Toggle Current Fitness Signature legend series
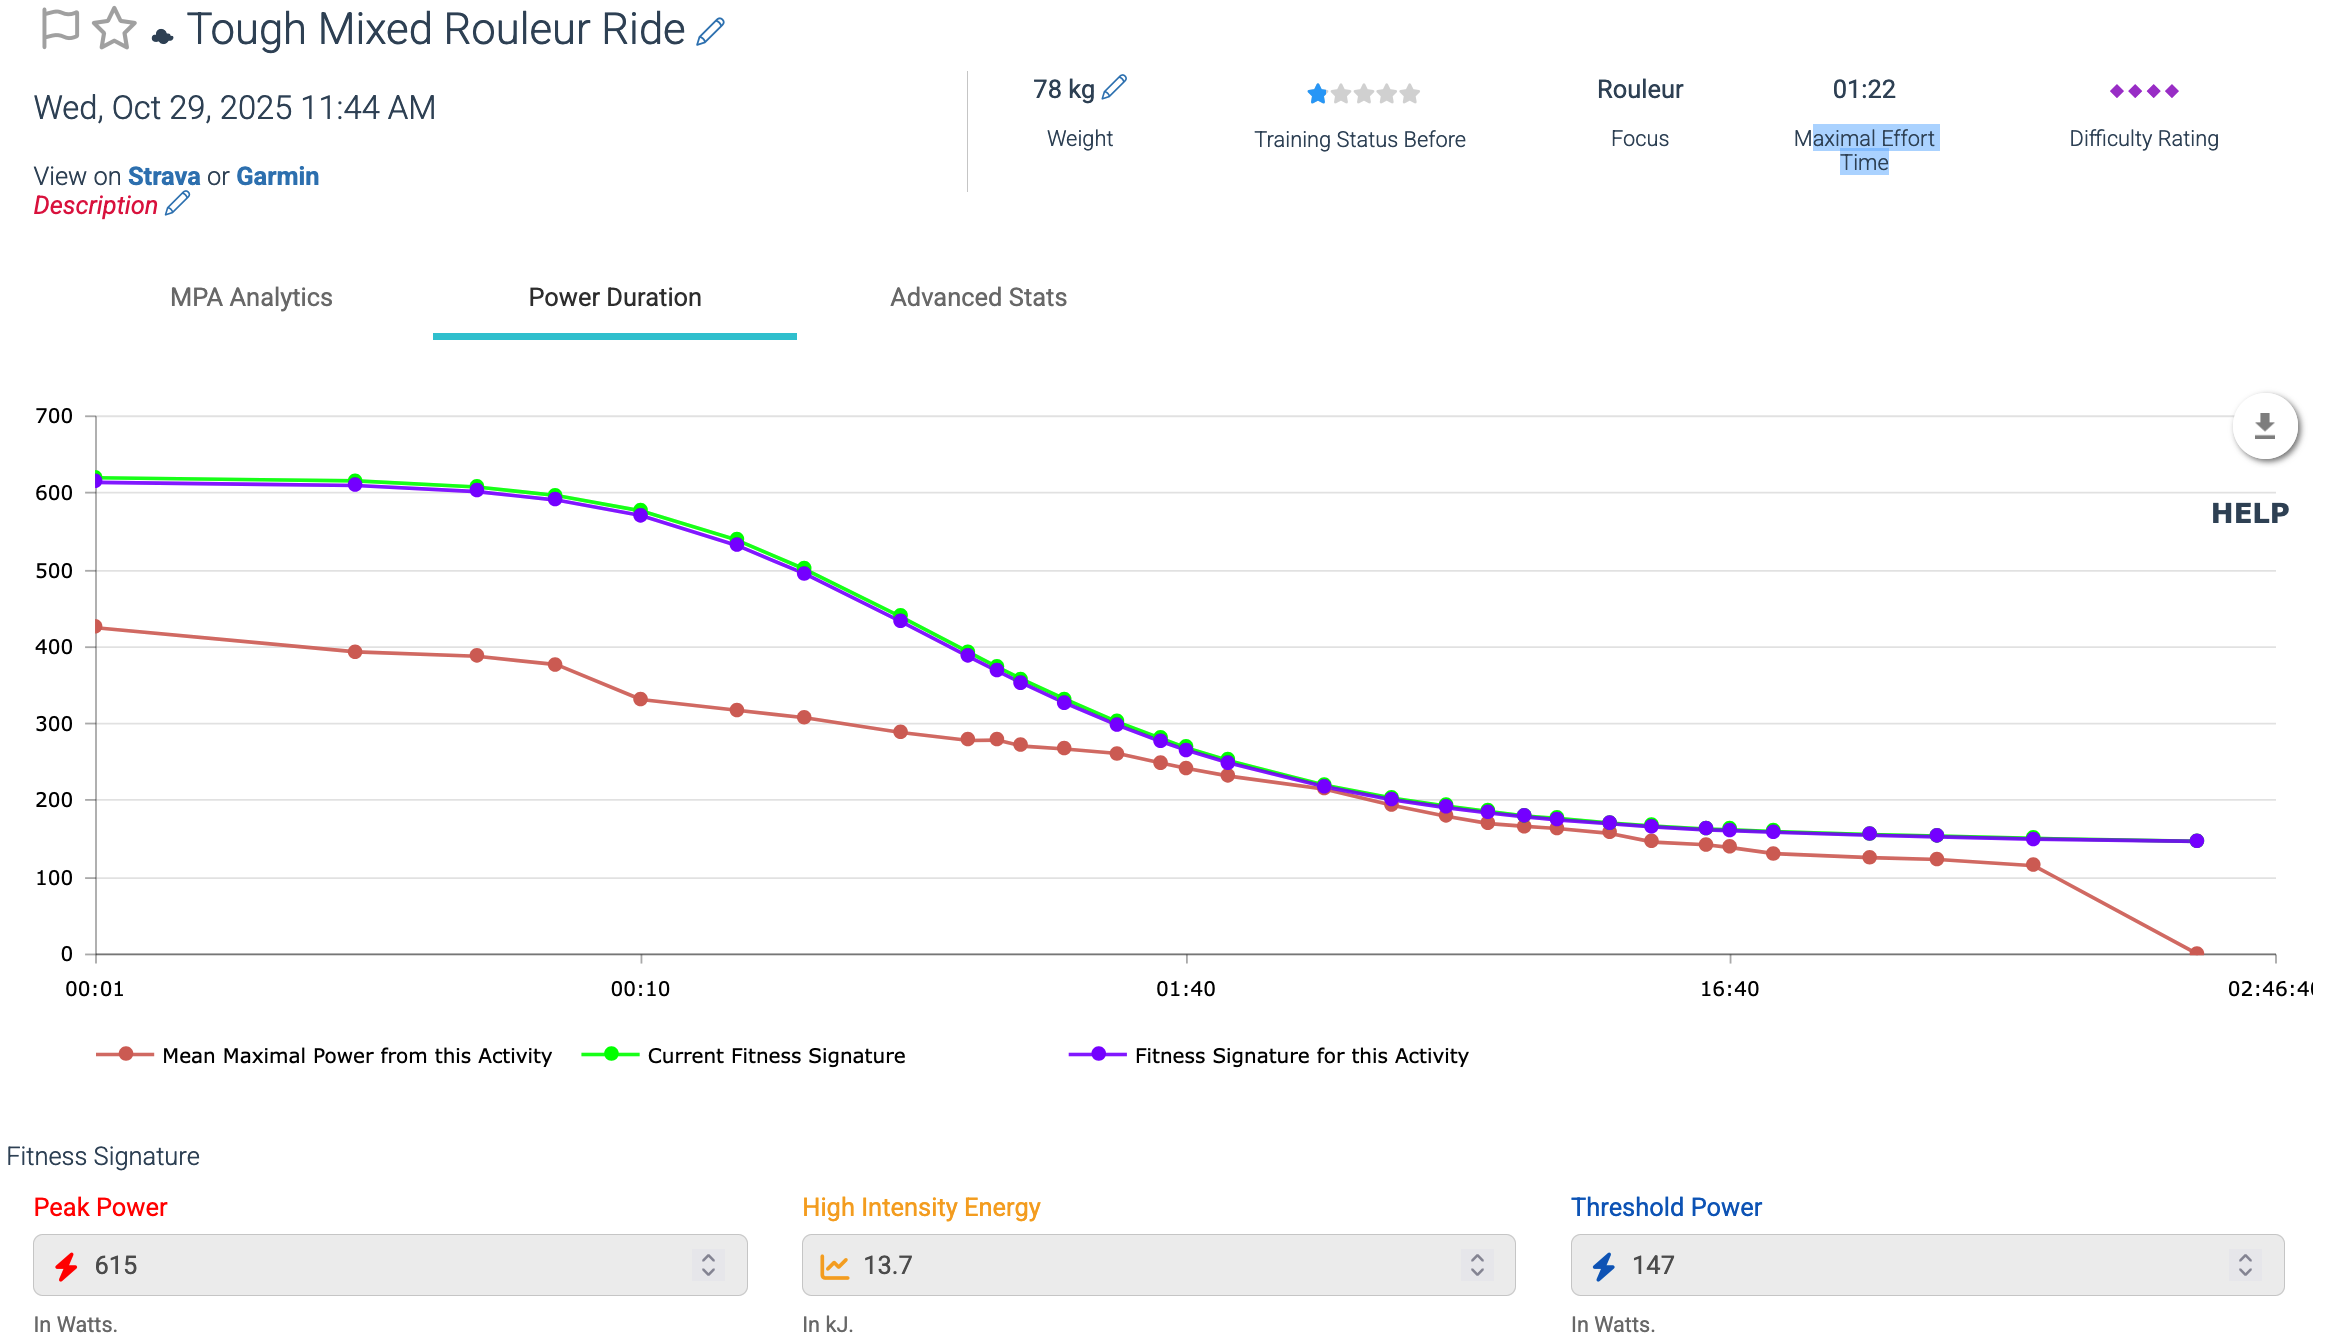The width and height of the screenshot is (2340, 1344). tap(775, 1055)
